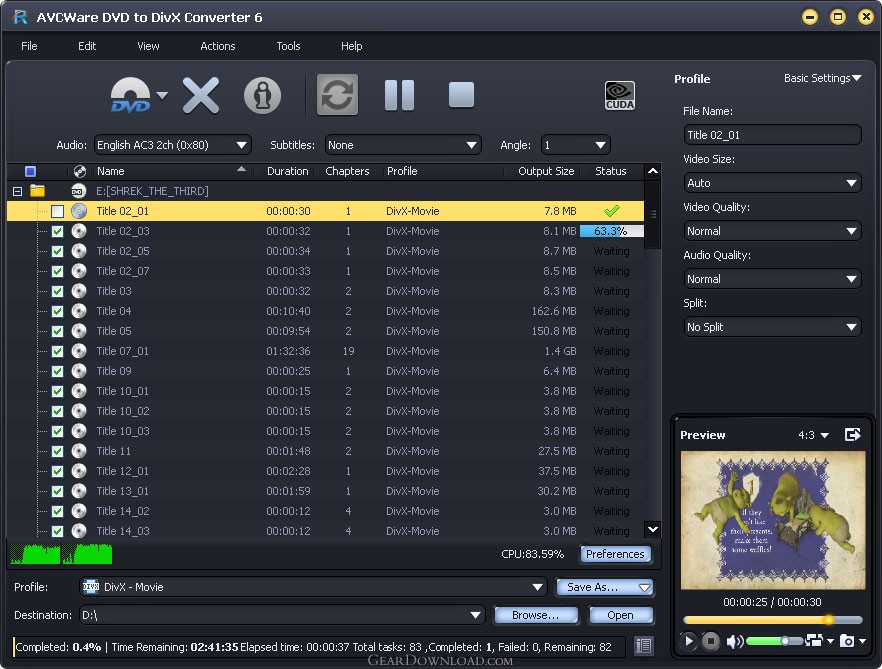The width and height of the screenshot is (882, 669).
Task: Toggle the check-all box in list header
Action: coord(30,171)
